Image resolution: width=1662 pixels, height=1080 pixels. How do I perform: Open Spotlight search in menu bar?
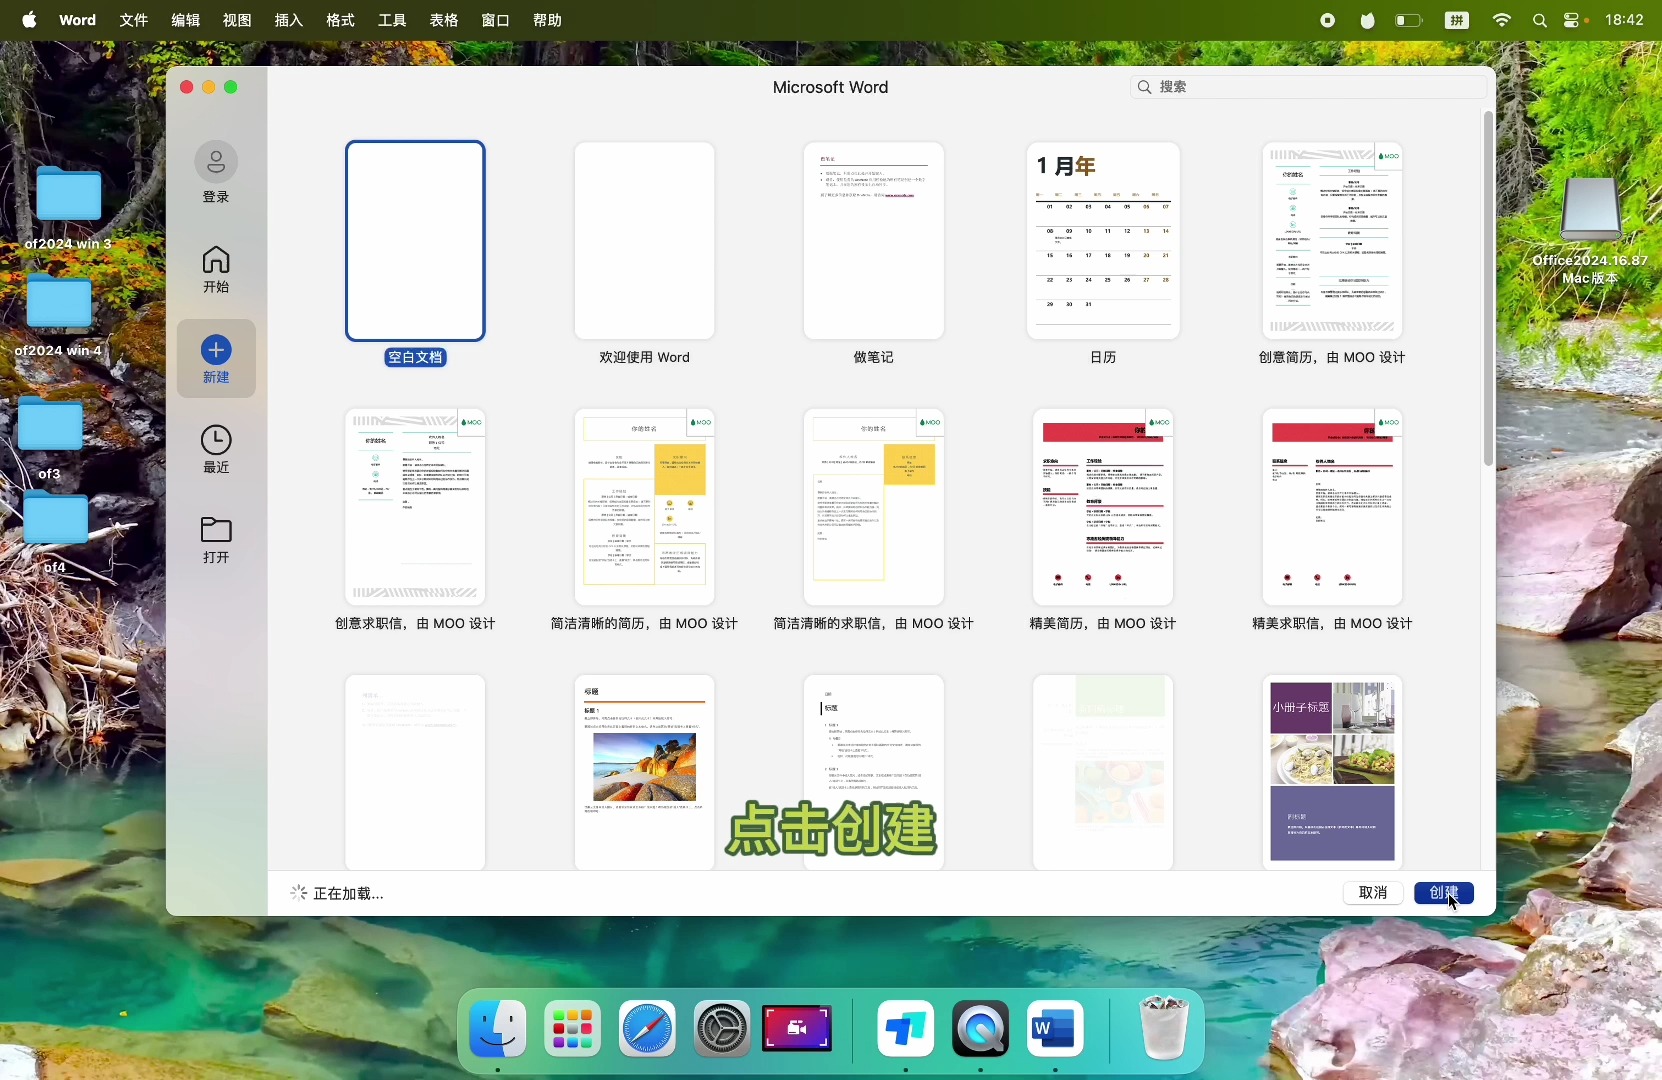tap(1540, 20)
